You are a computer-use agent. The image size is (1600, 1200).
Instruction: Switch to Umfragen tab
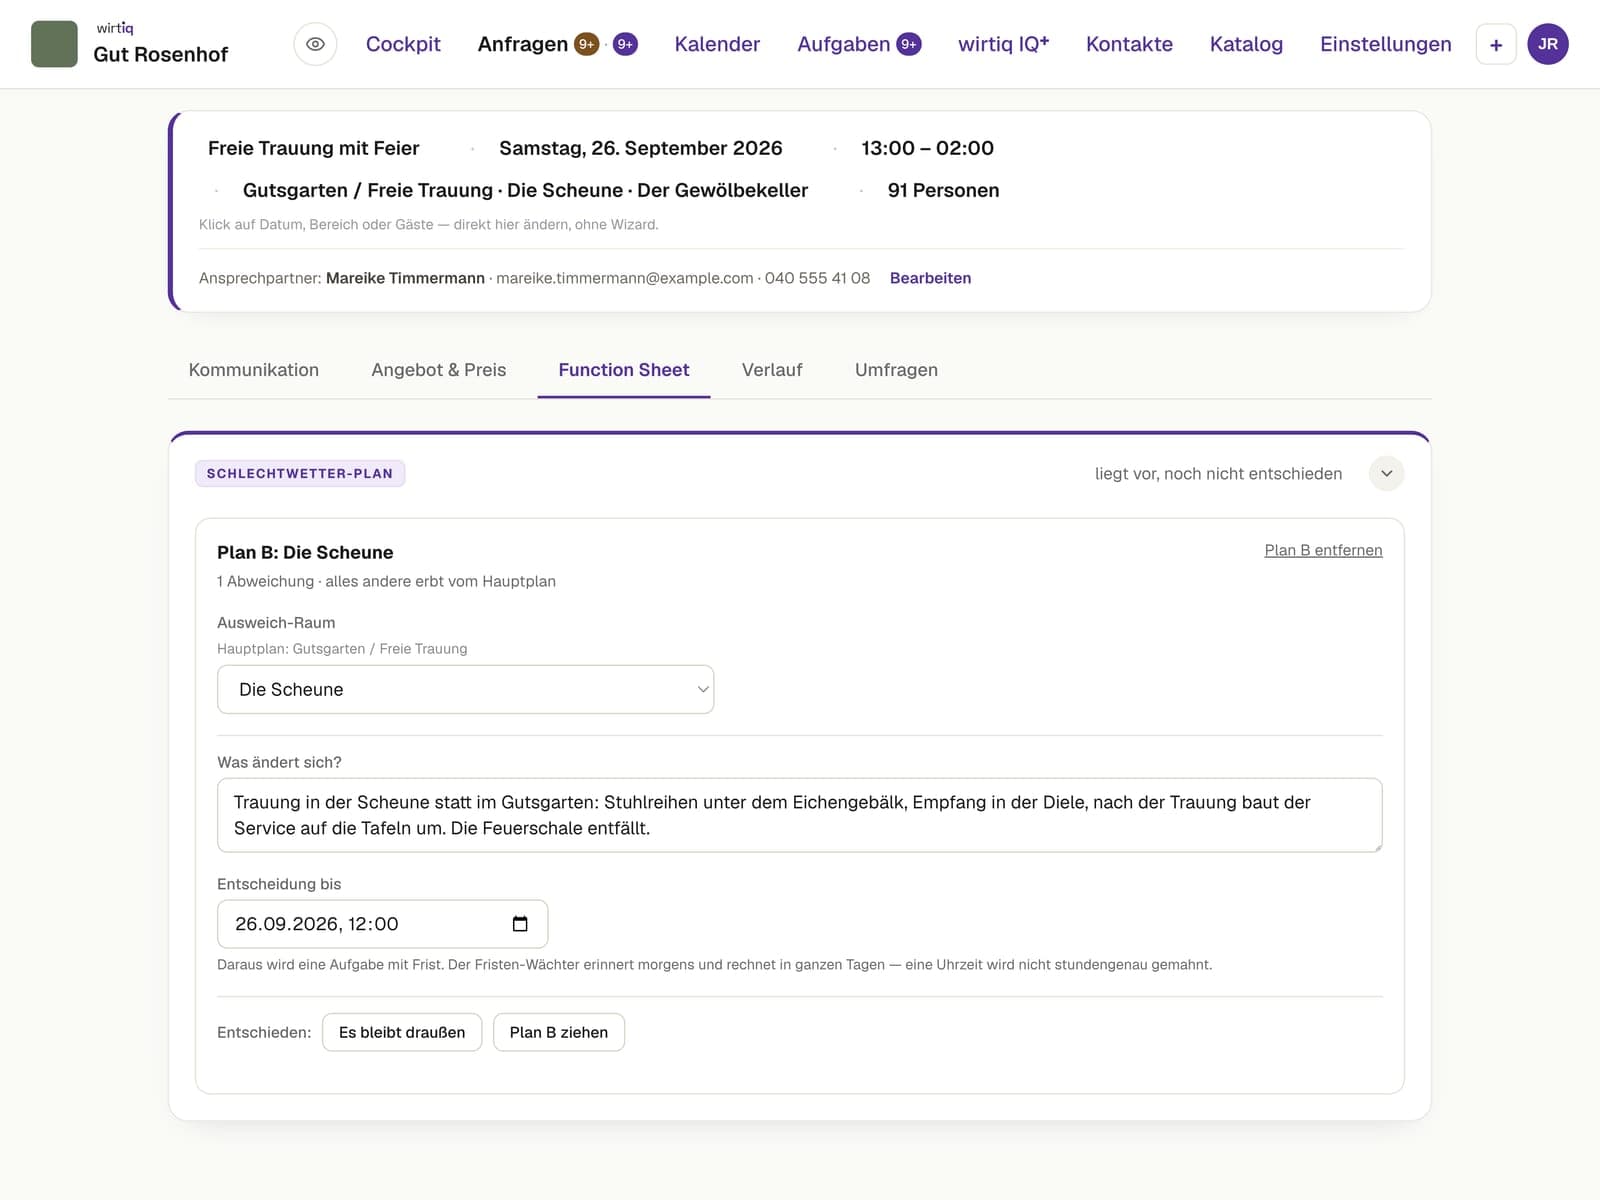coord(896,370)
